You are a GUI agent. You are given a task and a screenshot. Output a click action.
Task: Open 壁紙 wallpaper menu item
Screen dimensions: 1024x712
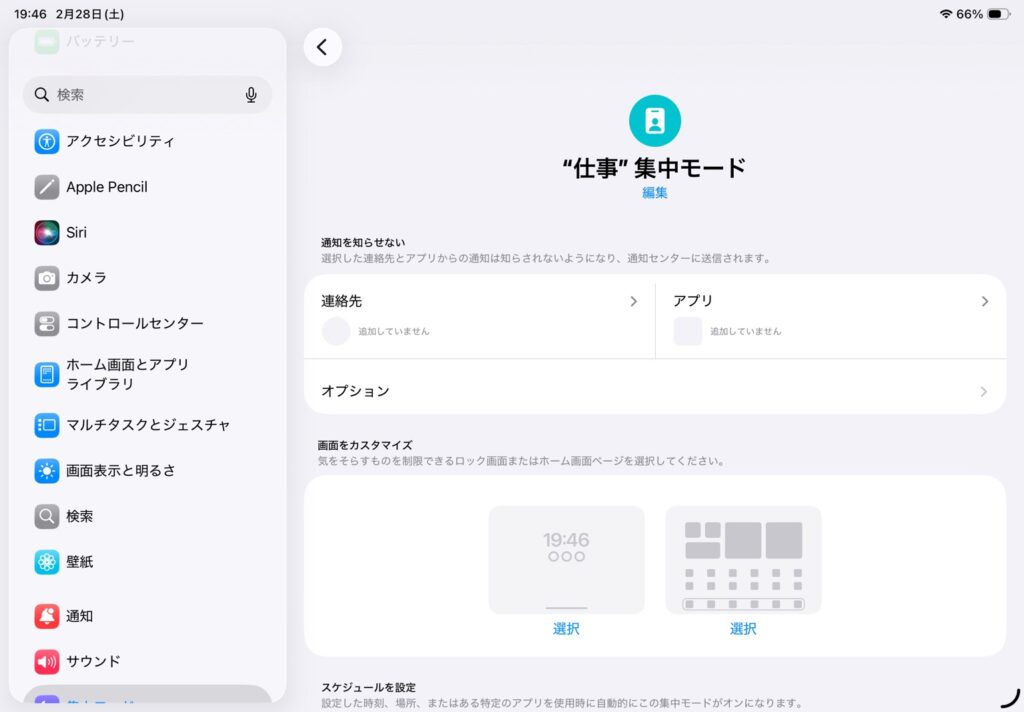(80, 562)
